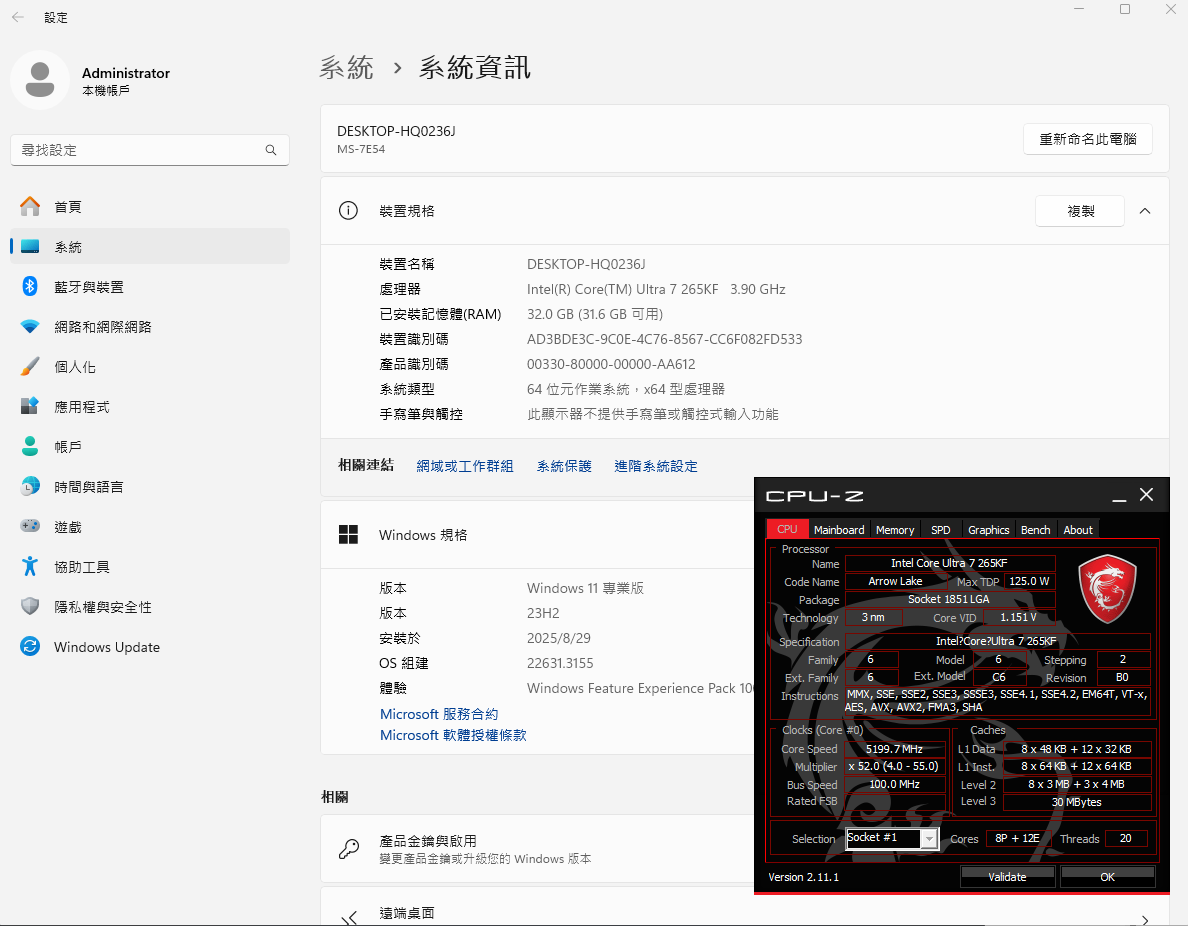Viewport: 1188px width, 926px height.
Task: Click the 產品識別碼 value 00330-80000
Action: click(611, 364)
